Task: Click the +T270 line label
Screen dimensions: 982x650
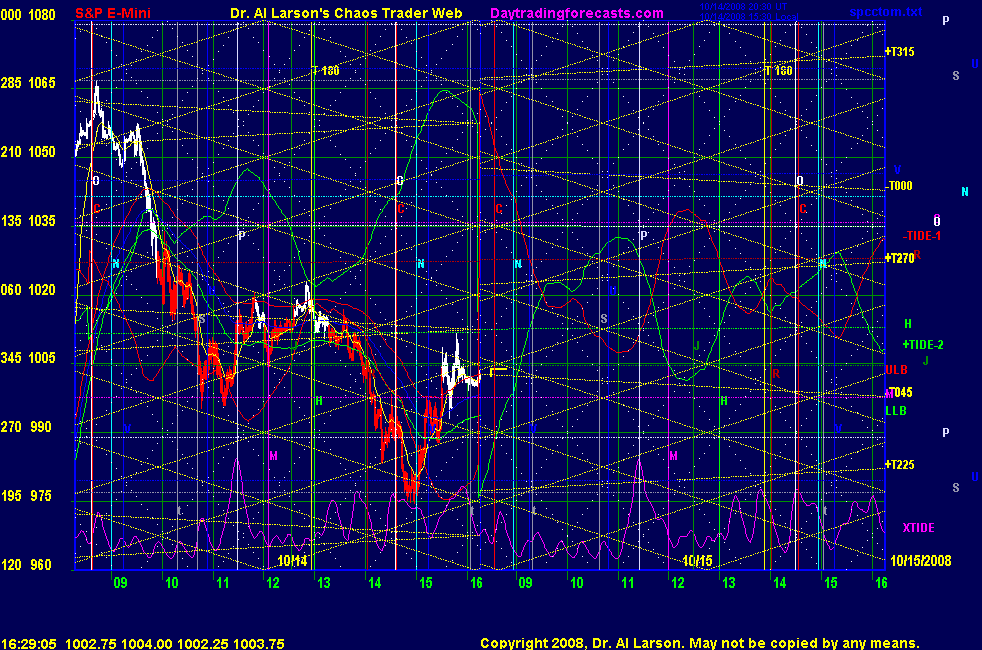Action: click(900, 259)
